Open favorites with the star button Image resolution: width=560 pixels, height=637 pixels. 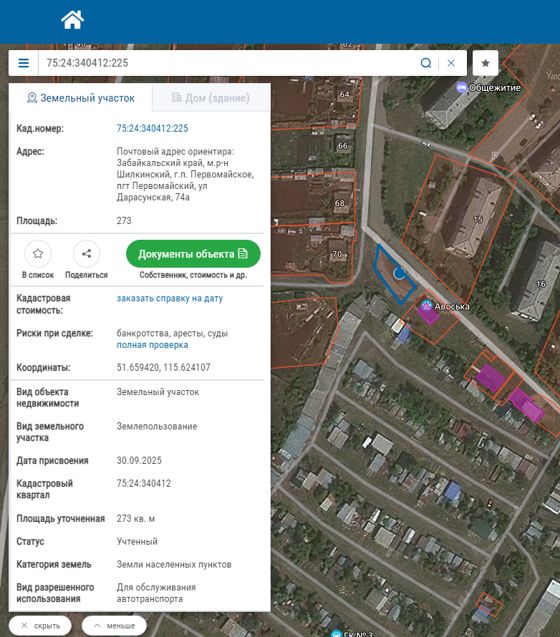pyautogui.click(x=485, y=63)
